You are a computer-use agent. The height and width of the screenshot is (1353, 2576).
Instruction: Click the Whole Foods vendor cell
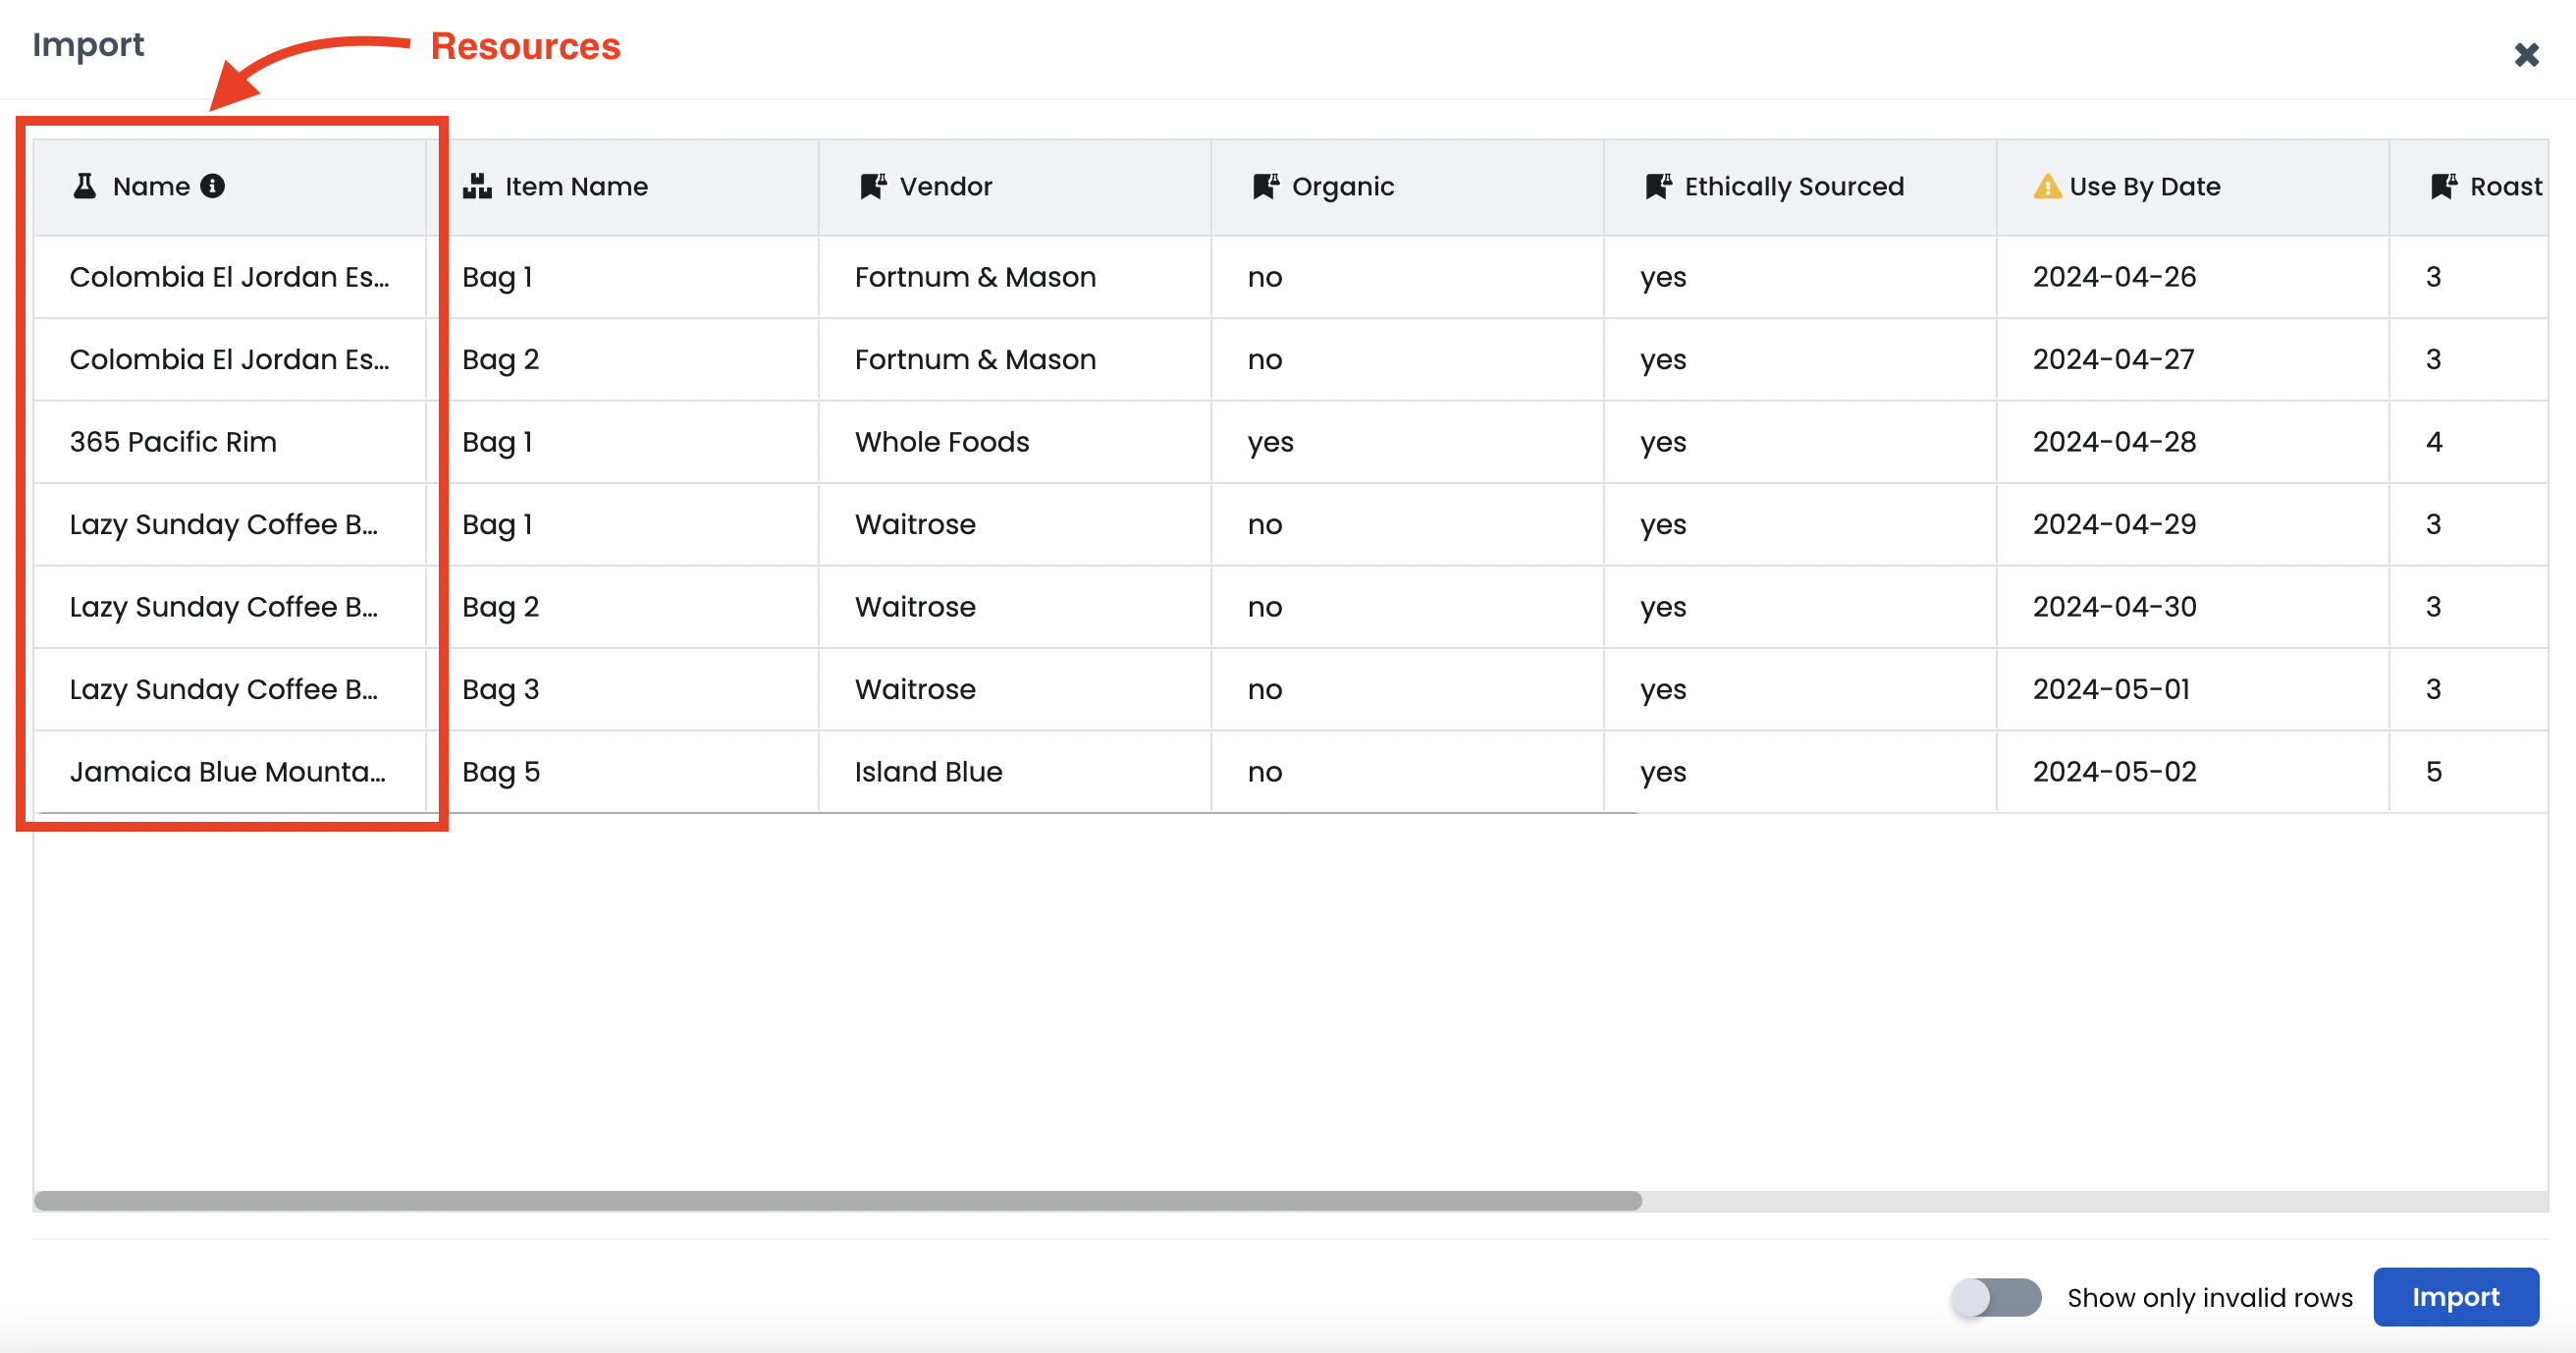(941, 442)
